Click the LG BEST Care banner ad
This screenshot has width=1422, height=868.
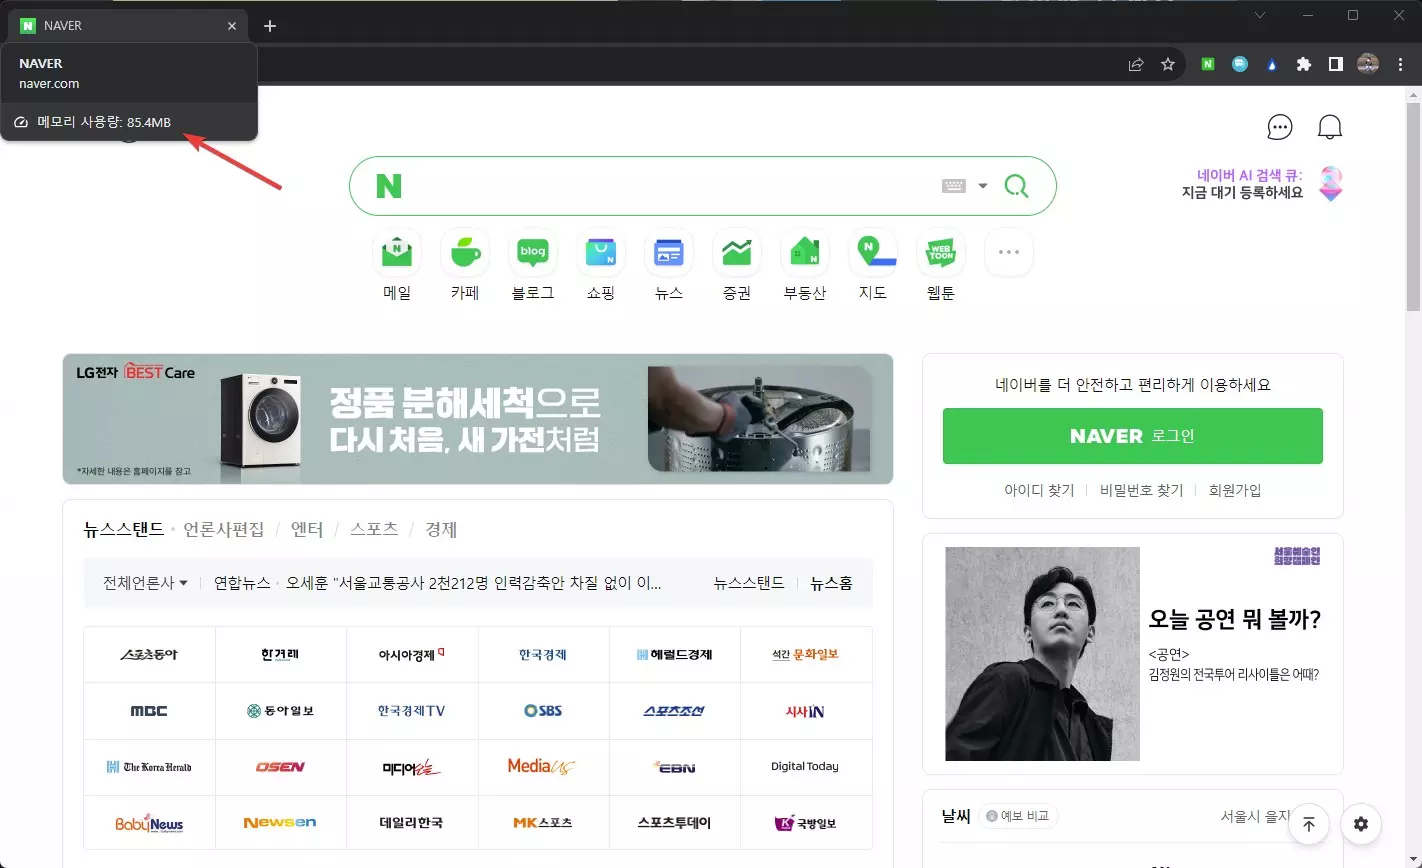tap(478, 419)
